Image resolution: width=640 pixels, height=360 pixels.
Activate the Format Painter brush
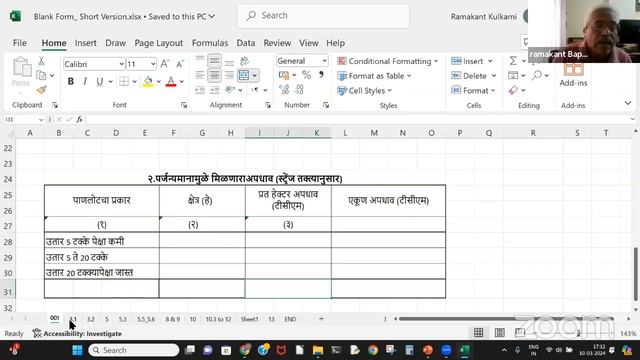point(41,90)
